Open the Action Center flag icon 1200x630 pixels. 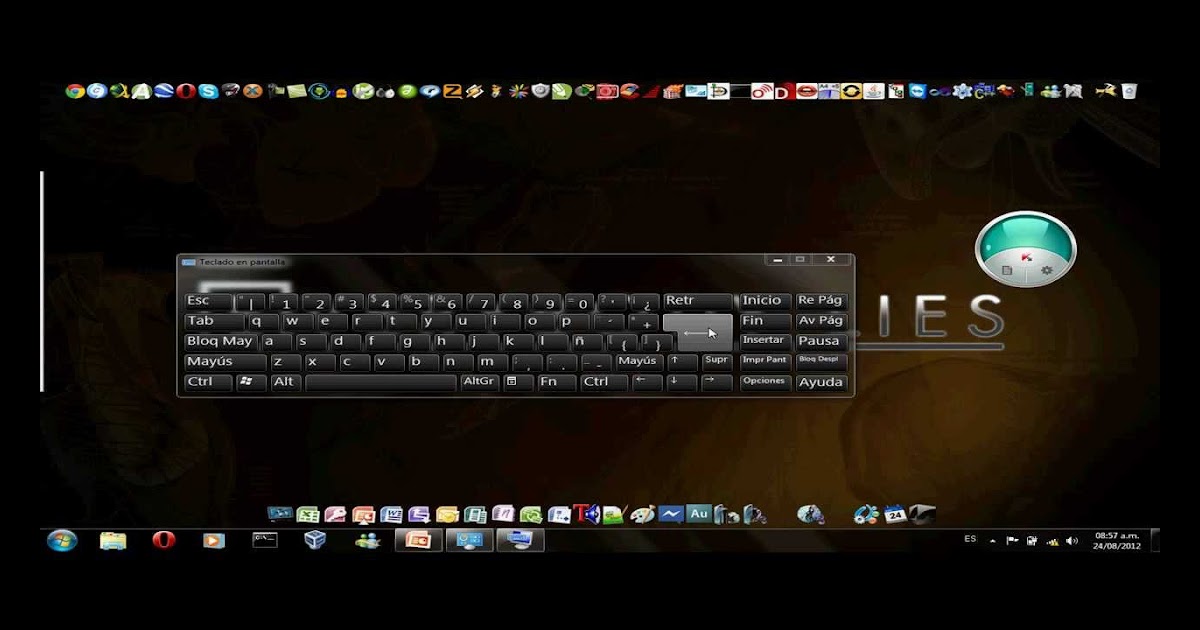coord(1012,541)
